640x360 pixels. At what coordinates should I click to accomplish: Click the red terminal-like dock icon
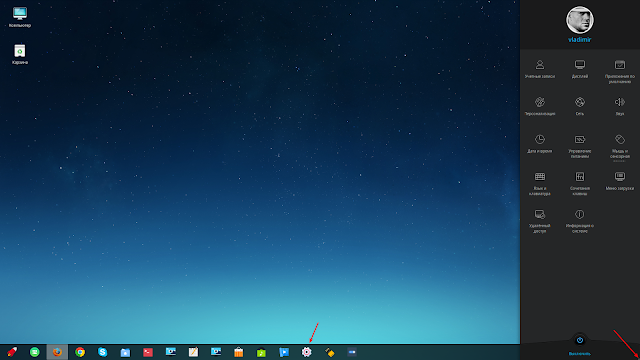point(148,352)
